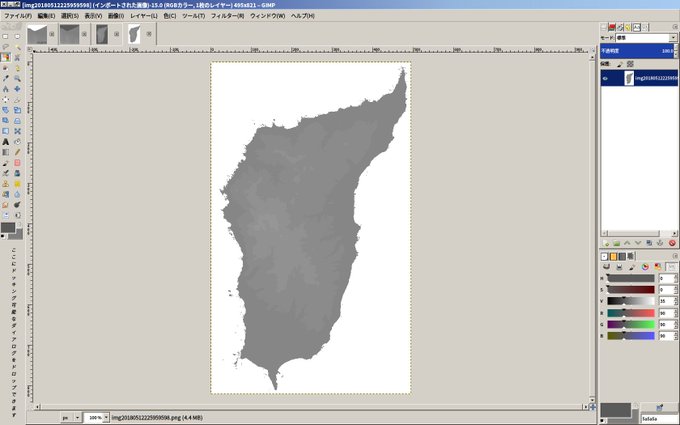The width and height of the screenshot is (680, 425).
Task: Select the Heal bandage tool
Action: pos(17,184)
